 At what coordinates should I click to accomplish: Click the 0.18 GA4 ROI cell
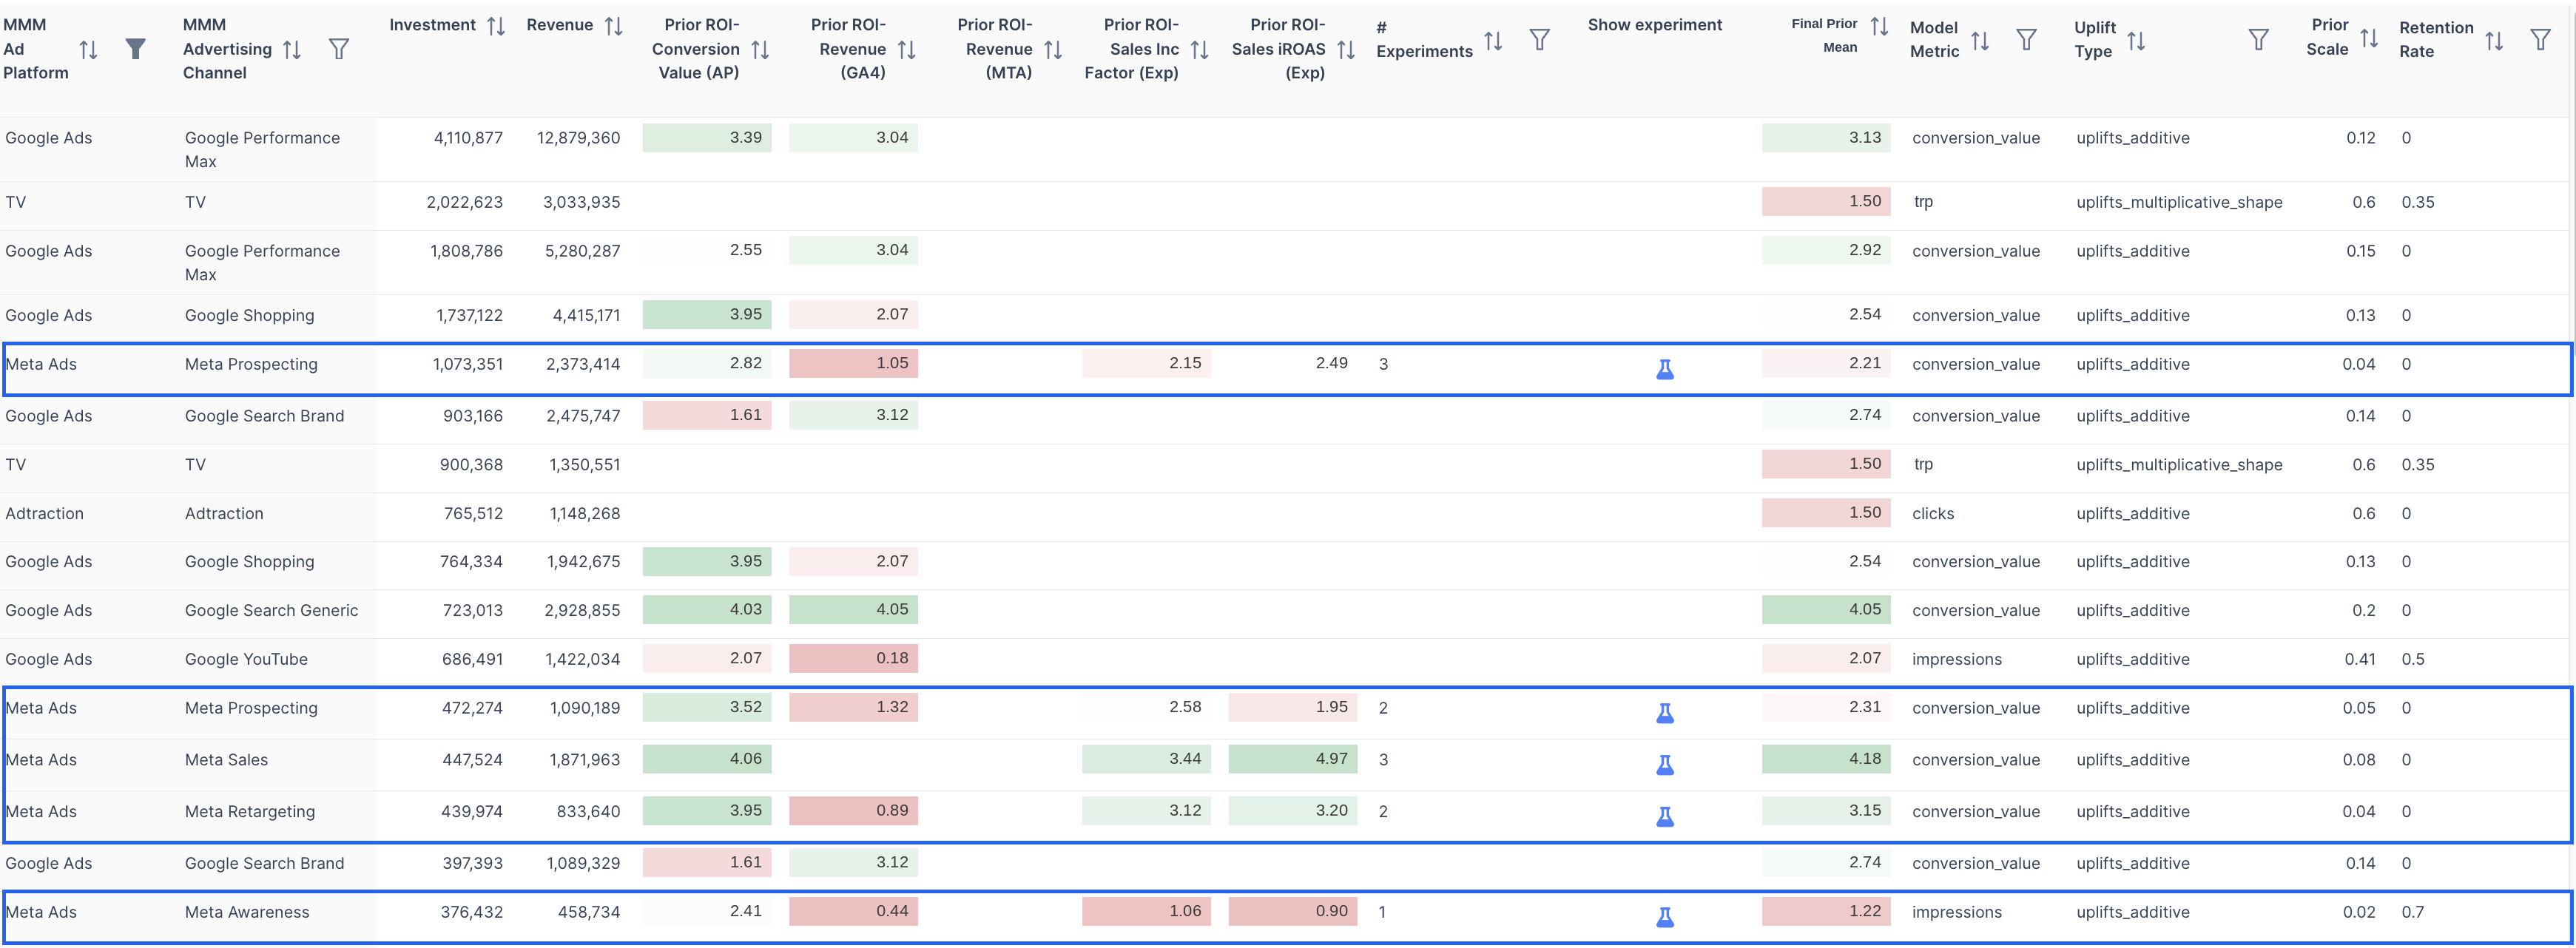(853, 659)
